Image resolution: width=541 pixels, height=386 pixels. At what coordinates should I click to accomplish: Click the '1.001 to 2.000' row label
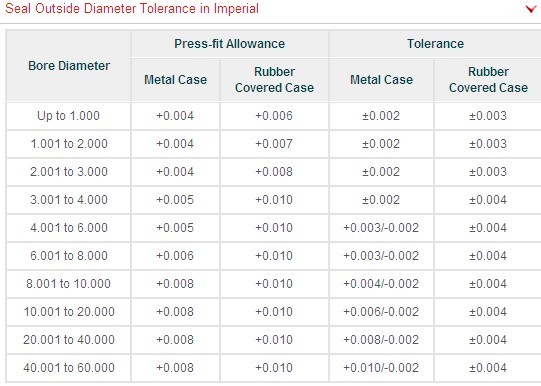[x=69, y=143]
